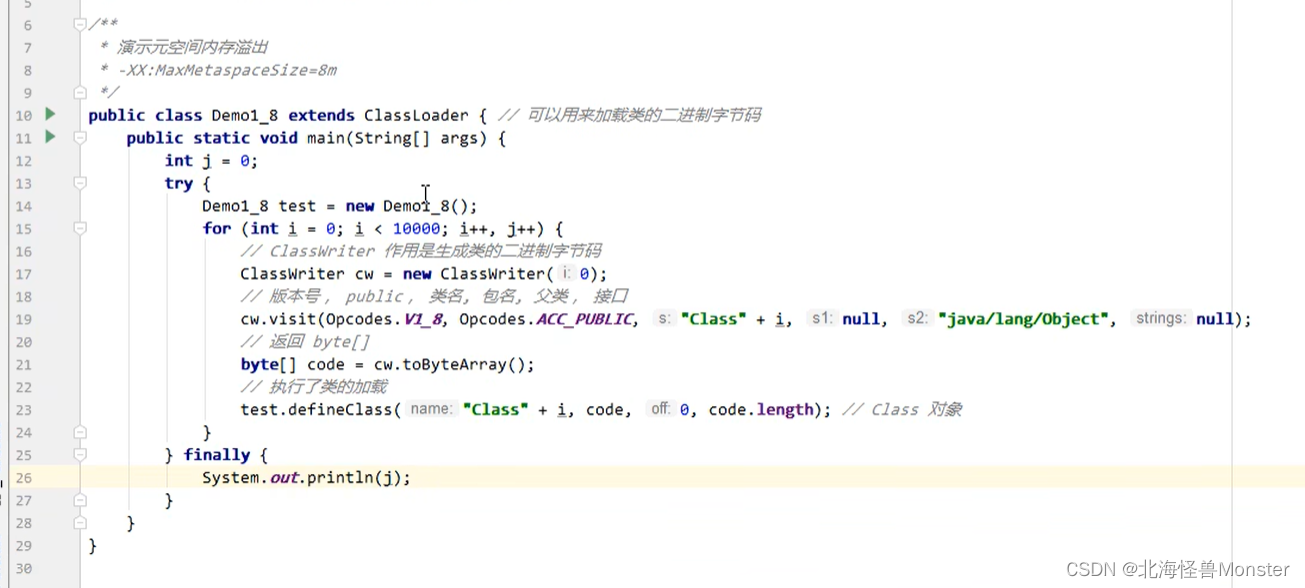Collapse the try block on line 13
The width and height of the screenshot is (1305, 588).
coord(79,183)
